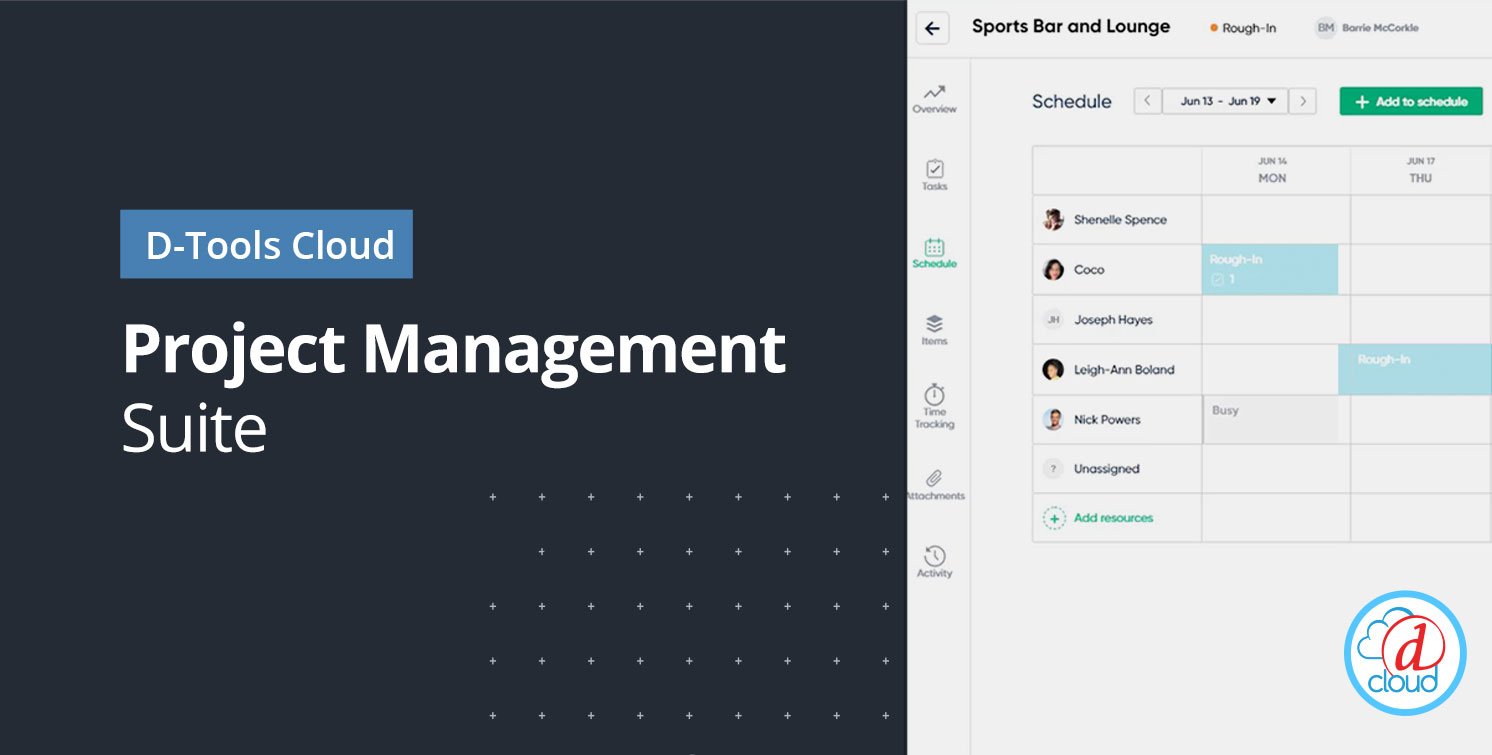The image size is (1492, 755).
Task: Go to next week in Schedule
Action: (1302, 101)
